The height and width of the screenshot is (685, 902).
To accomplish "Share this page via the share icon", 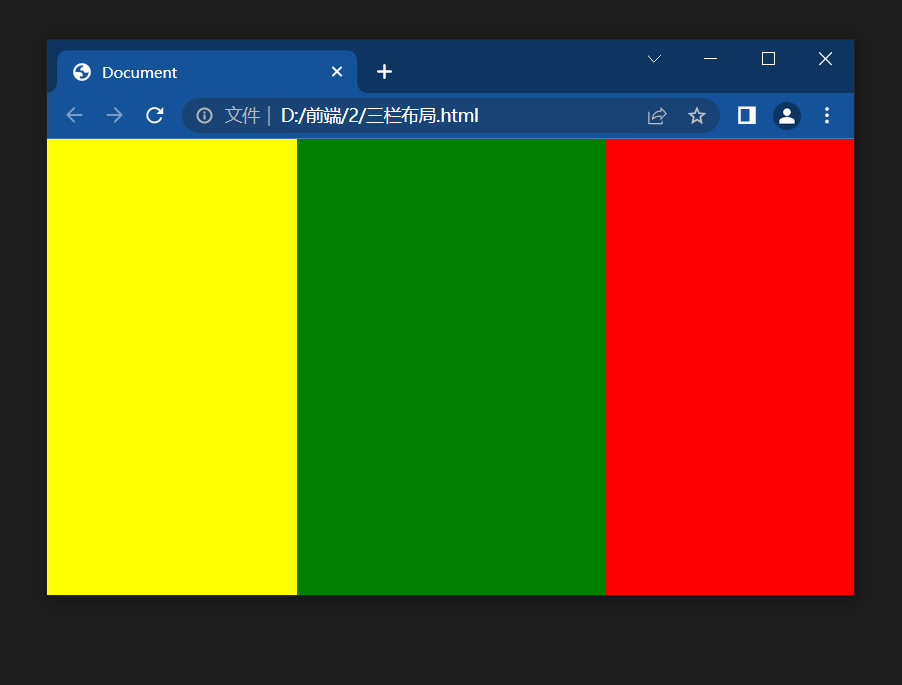I will click(x=657, y=116).
